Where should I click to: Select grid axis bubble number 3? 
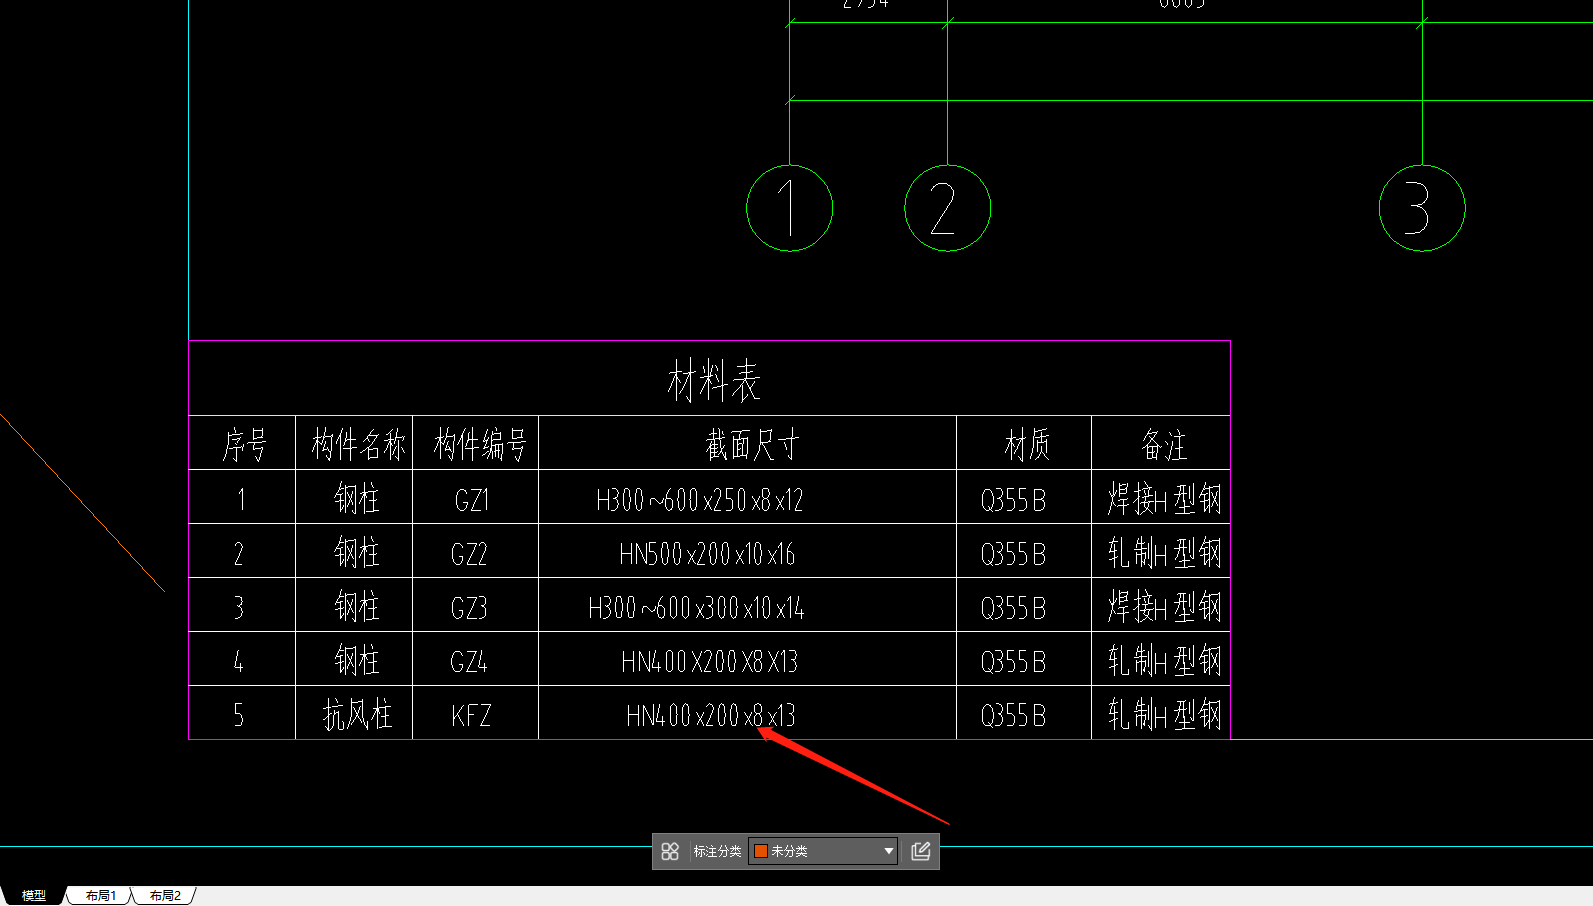tap(1422, 208)
